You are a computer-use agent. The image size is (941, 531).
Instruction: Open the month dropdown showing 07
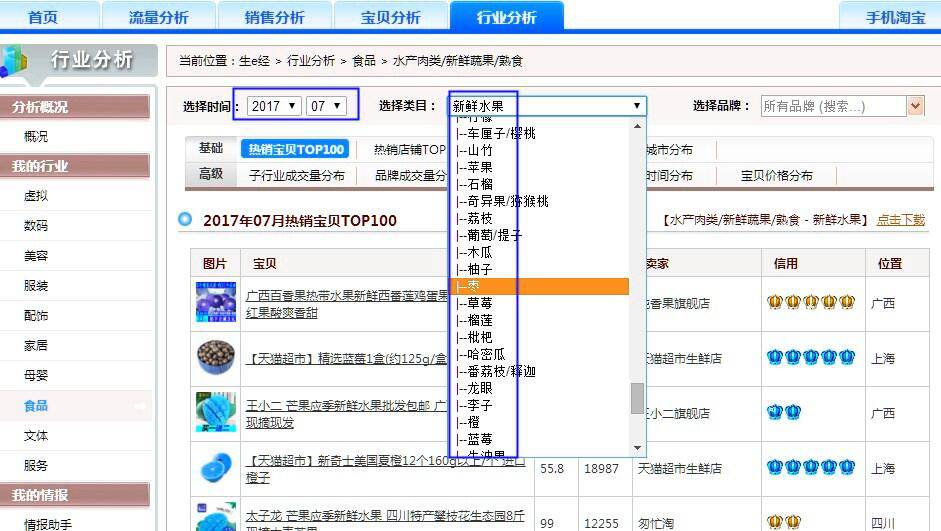point(326,106)
